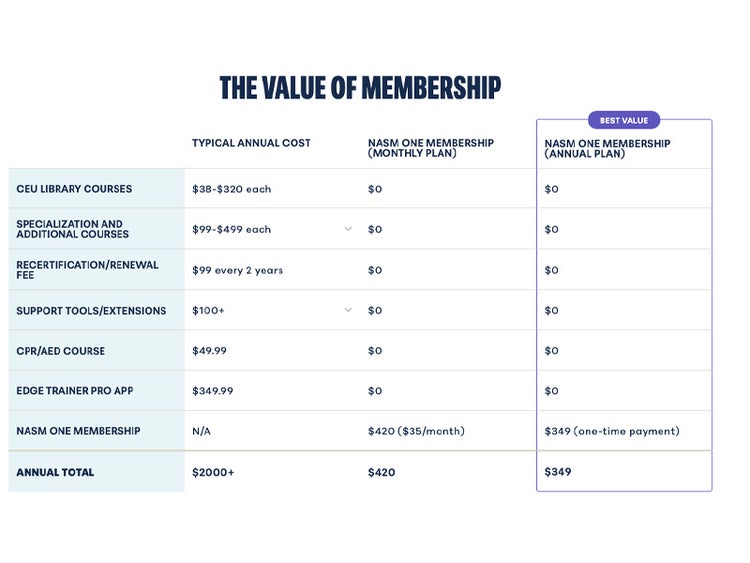Click The Value of Membership heading
750x563 pixels.
[x=360, y=88]
